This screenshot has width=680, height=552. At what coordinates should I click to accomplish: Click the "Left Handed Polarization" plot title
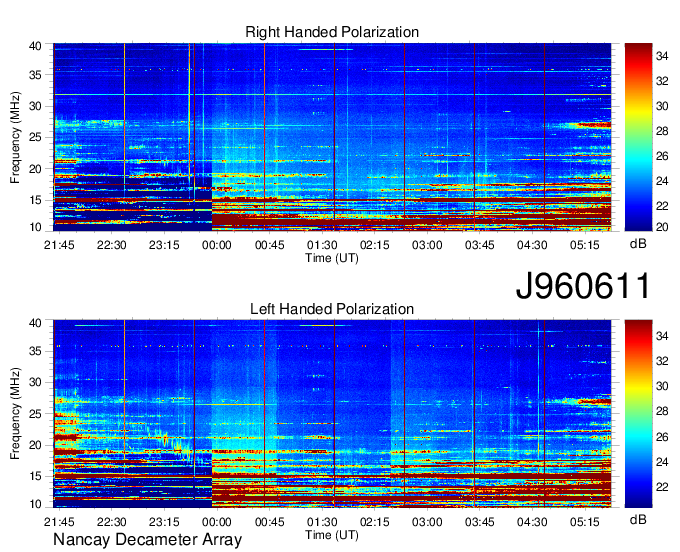pyautogui.click(x=332, y=309)
